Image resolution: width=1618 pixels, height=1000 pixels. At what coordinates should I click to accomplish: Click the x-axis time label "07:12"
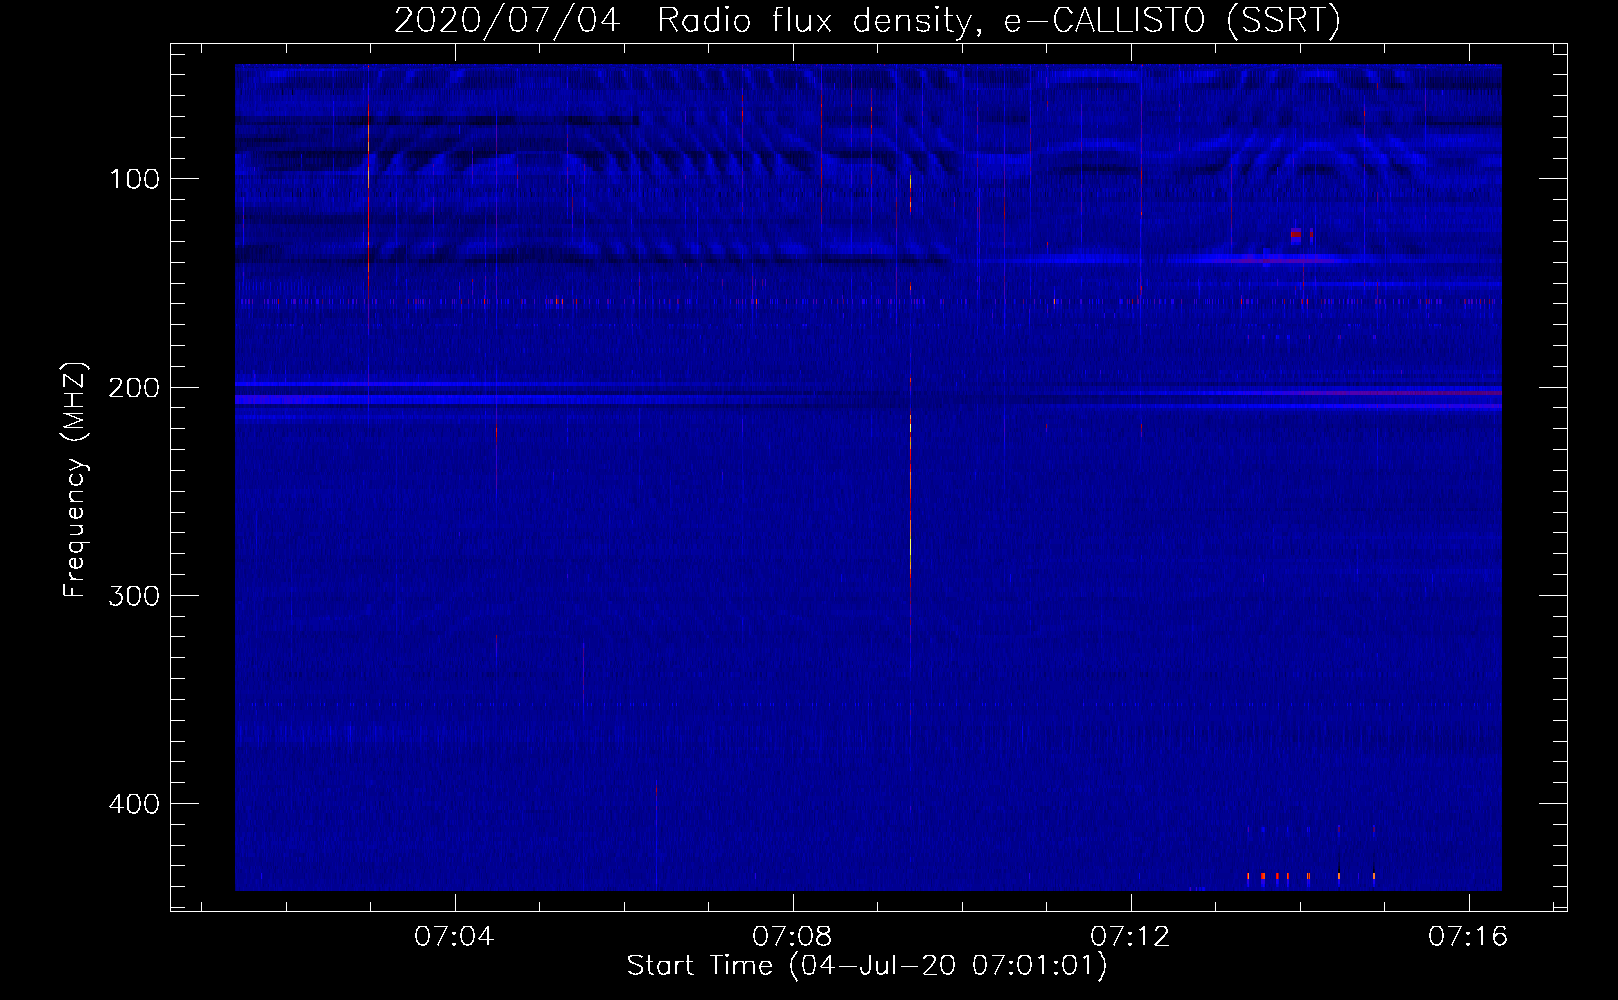[x=1130, y=937]
